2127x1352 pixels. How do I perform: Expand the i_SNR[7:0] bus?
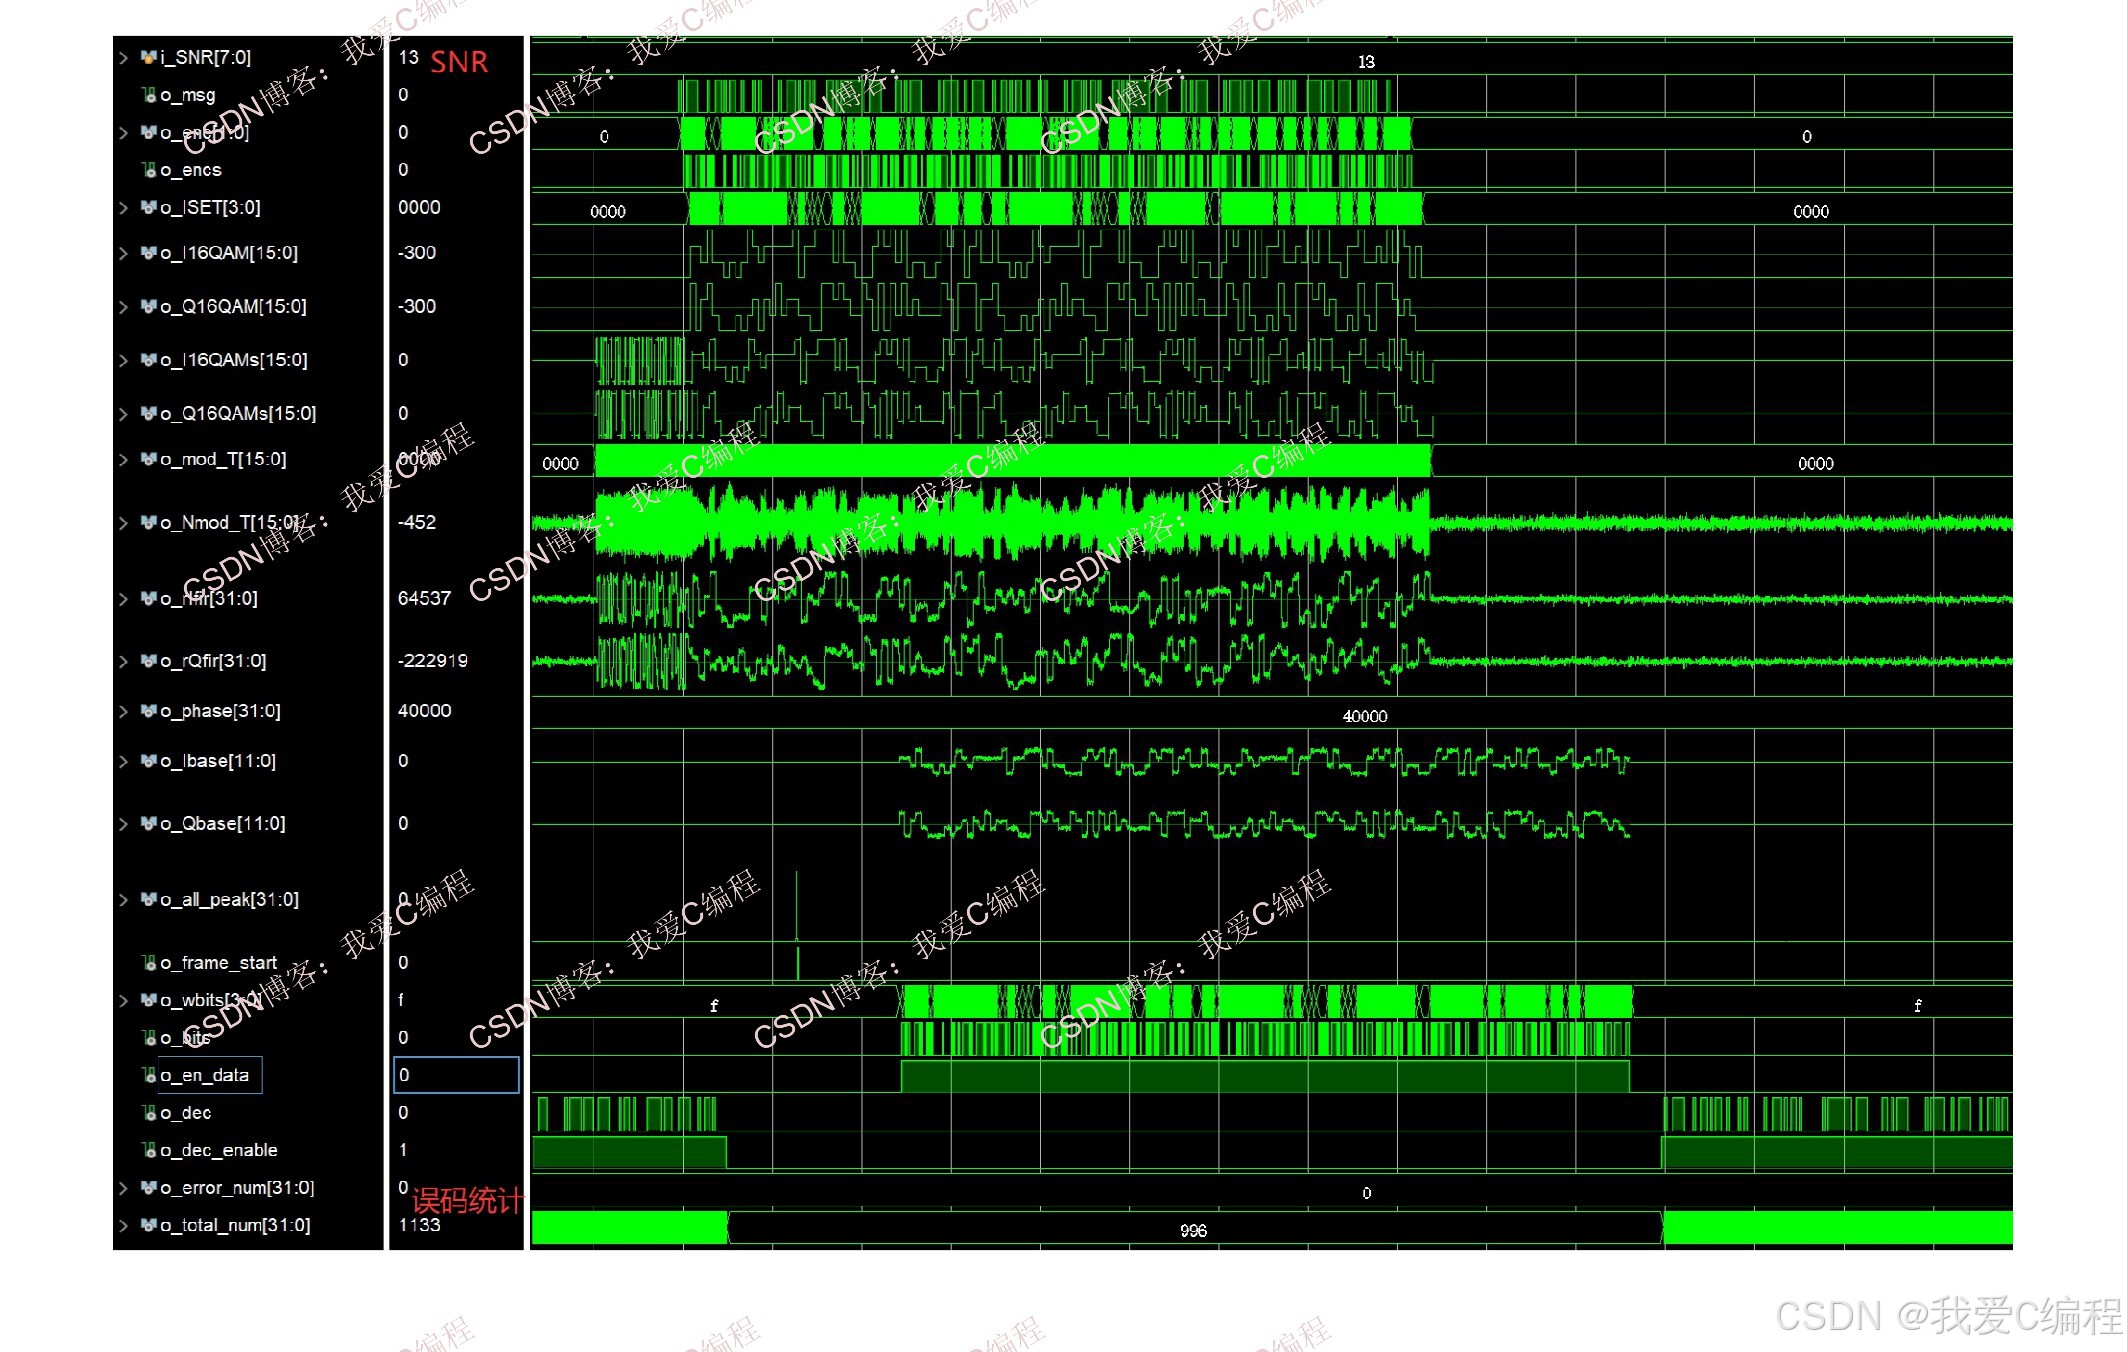(x=124, y=58)
